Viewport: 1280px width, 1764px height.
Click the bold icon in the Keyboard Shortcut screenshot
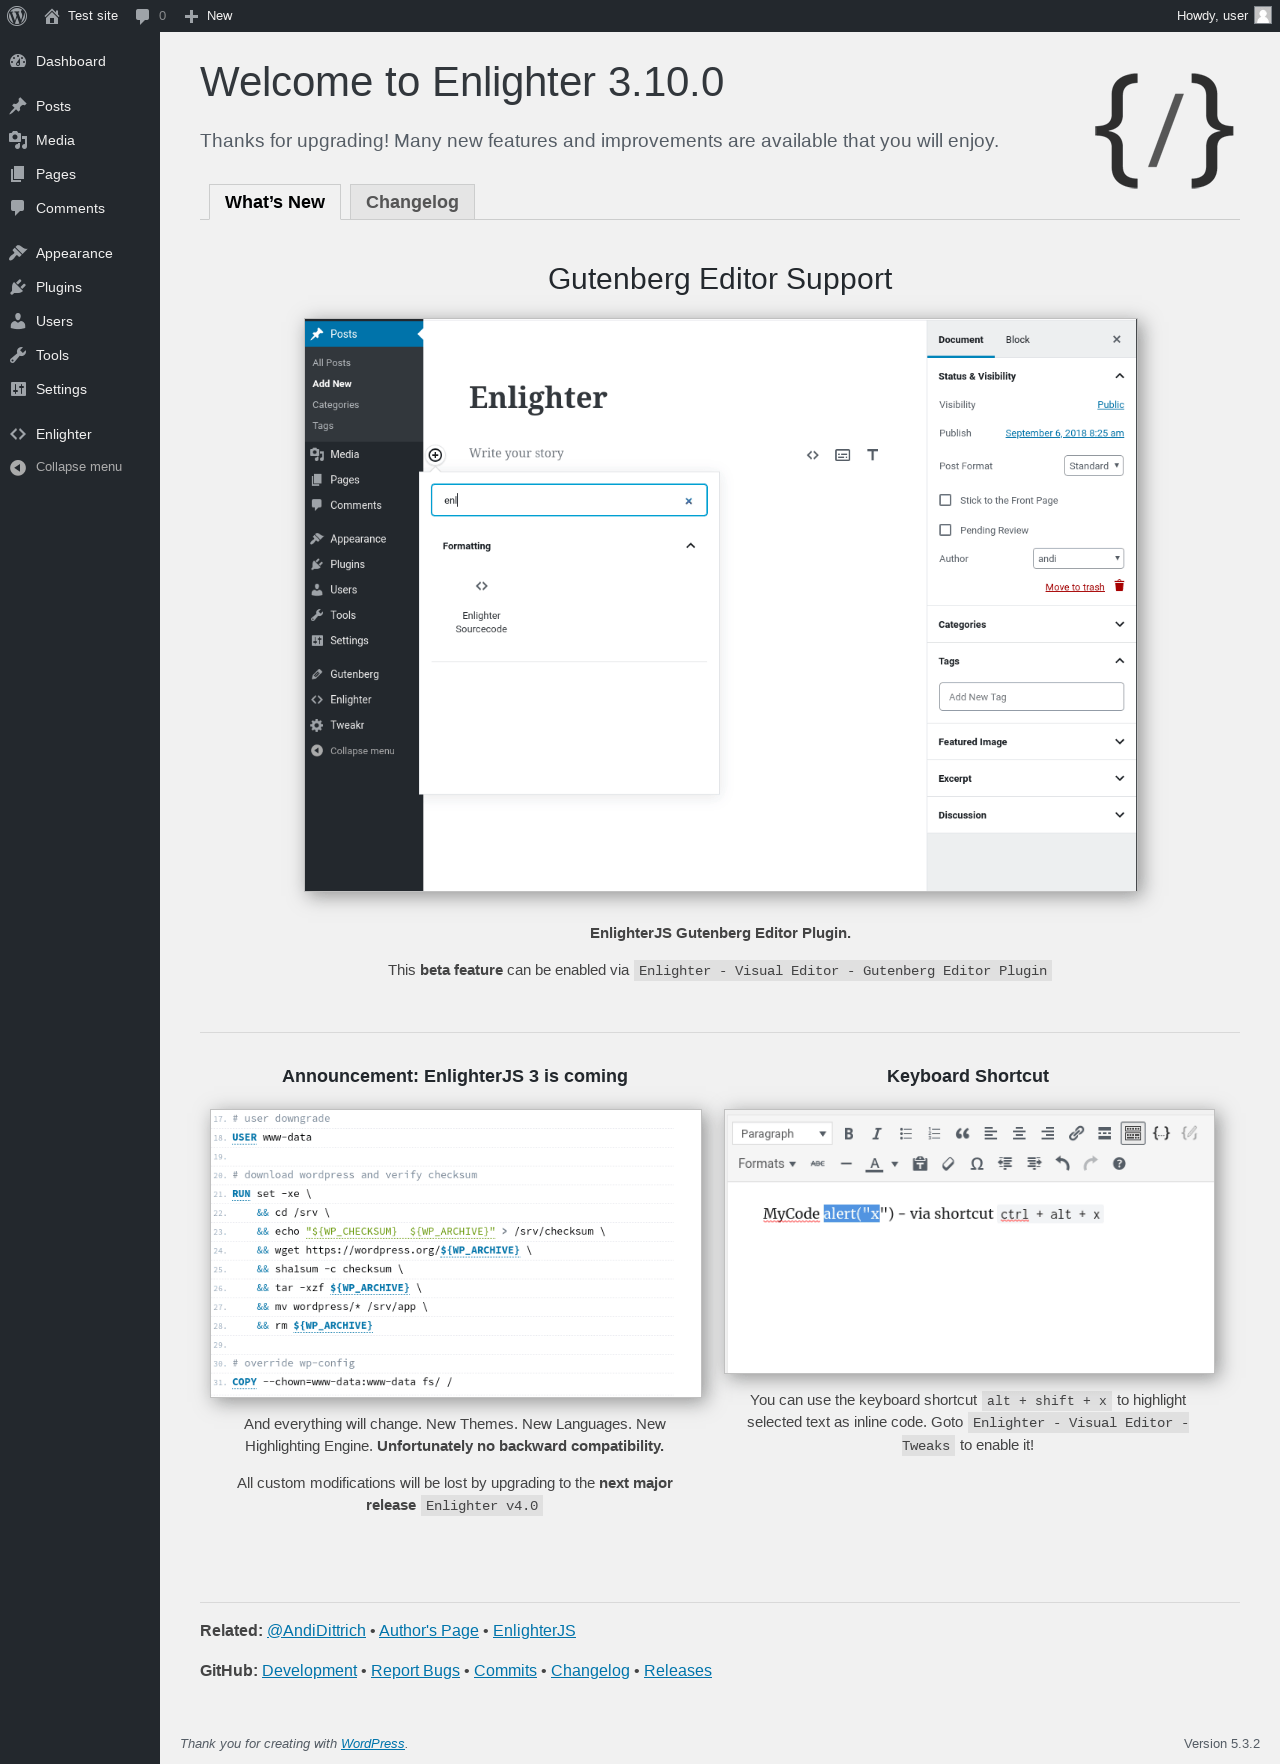[x=849, y=1133]
